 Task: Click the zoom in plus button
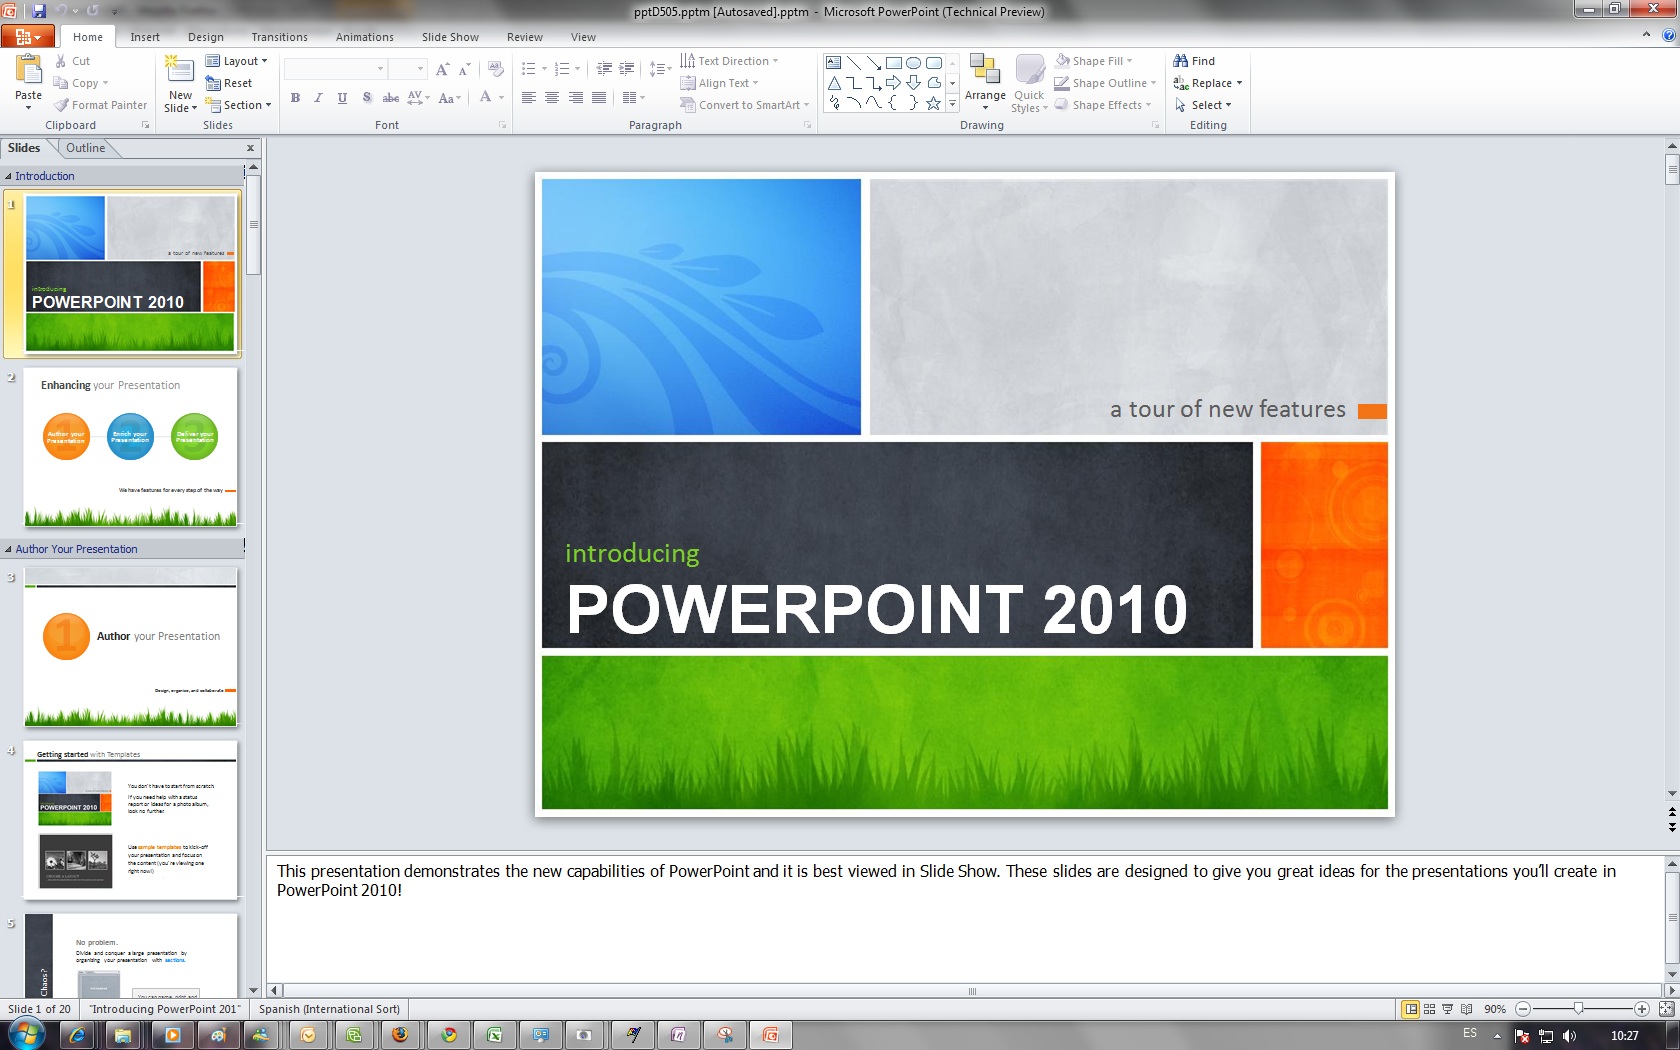(x=1641, y=1009)
